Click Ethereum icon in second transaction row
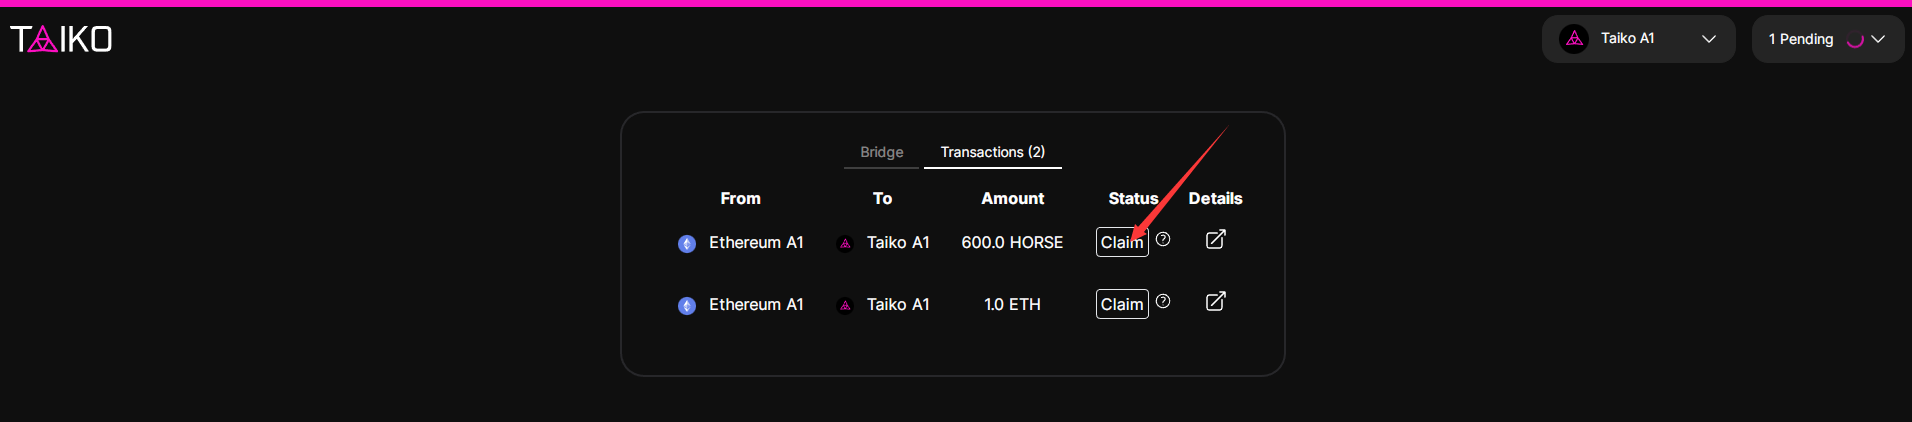Viewport: 1912px width, 422px height. pyautogui.click(x=687, y=306)
